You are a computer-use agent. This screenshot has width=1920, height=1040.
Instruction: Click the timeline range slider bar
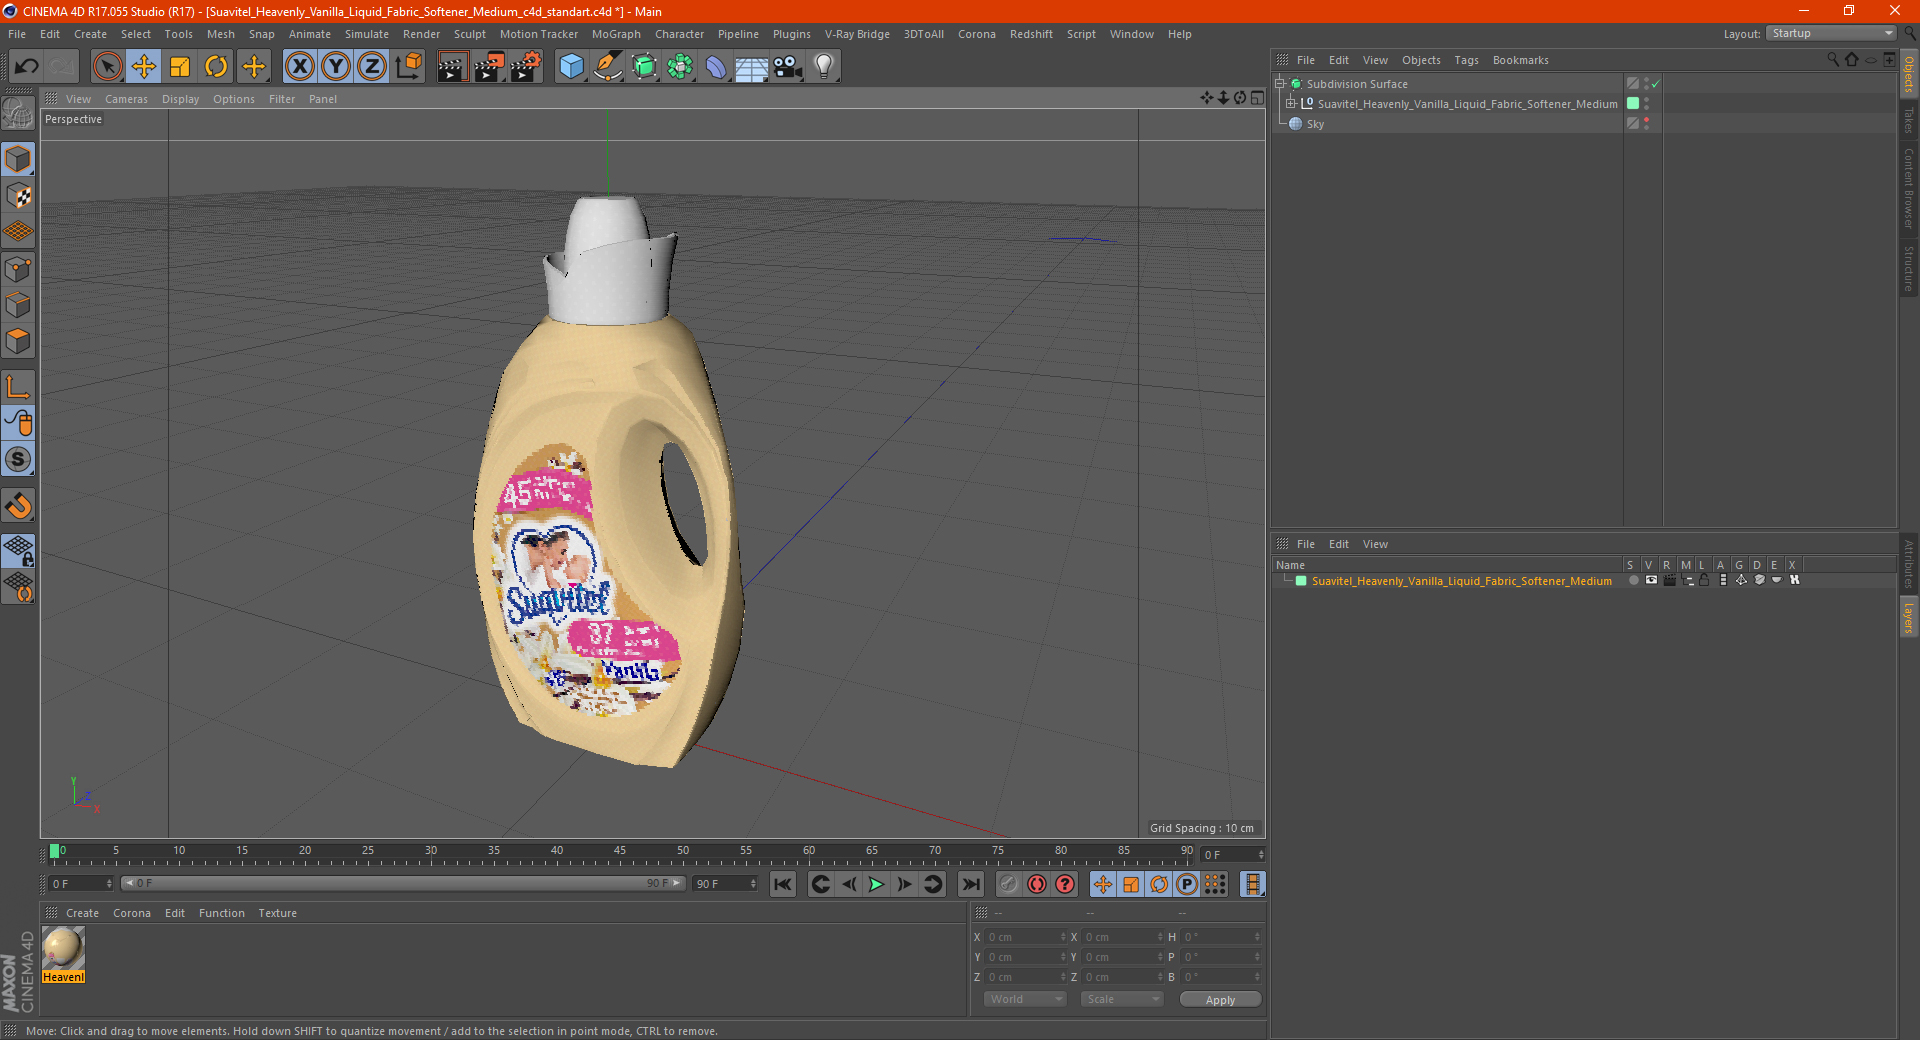pos(403,883)
